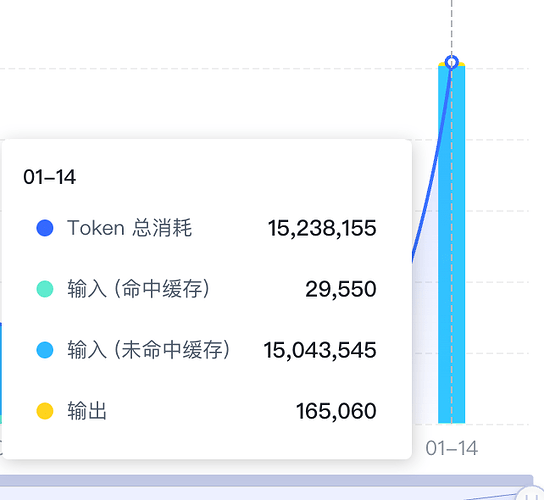Click the x-axis label 01-14

point(452,448)
